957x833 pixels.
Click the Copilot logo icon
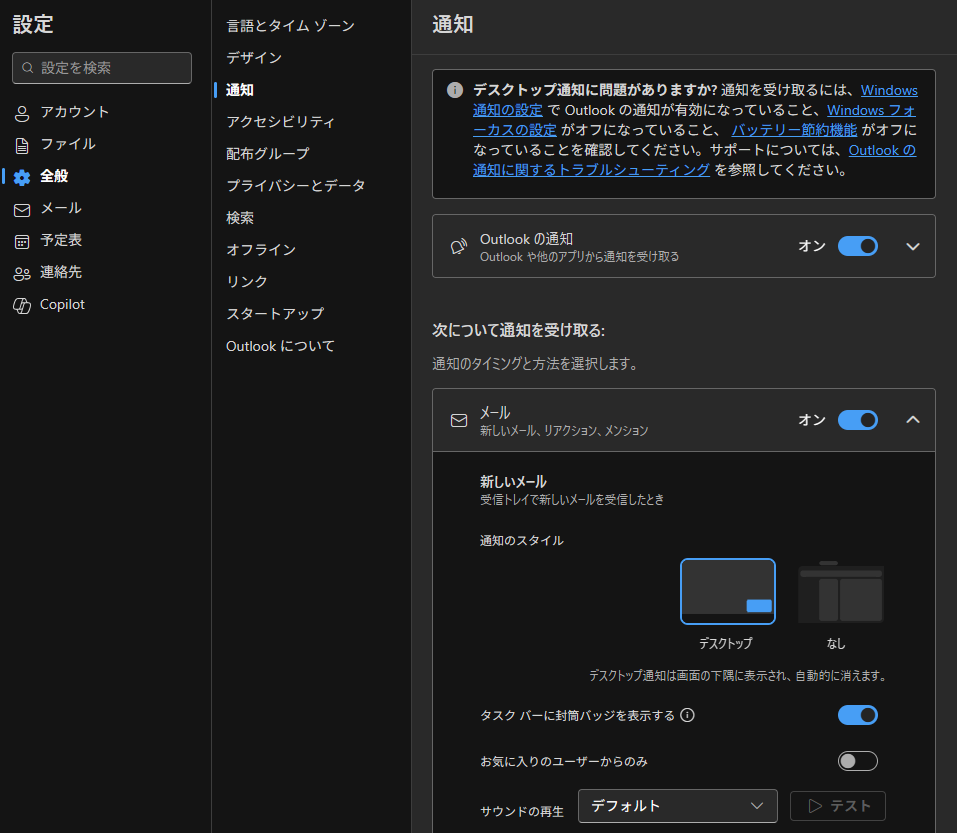coord(22,306)
